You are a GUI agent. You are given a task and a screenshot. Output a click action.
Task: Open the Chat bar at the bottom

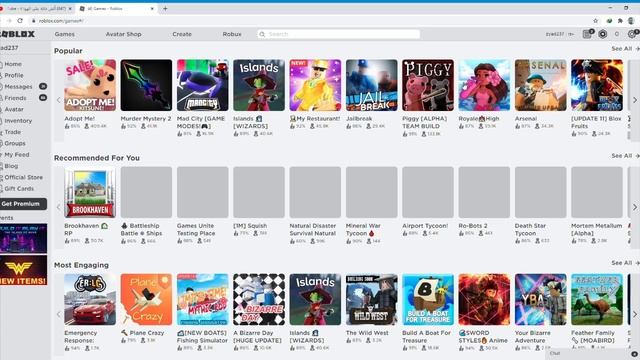pos(592,354)
